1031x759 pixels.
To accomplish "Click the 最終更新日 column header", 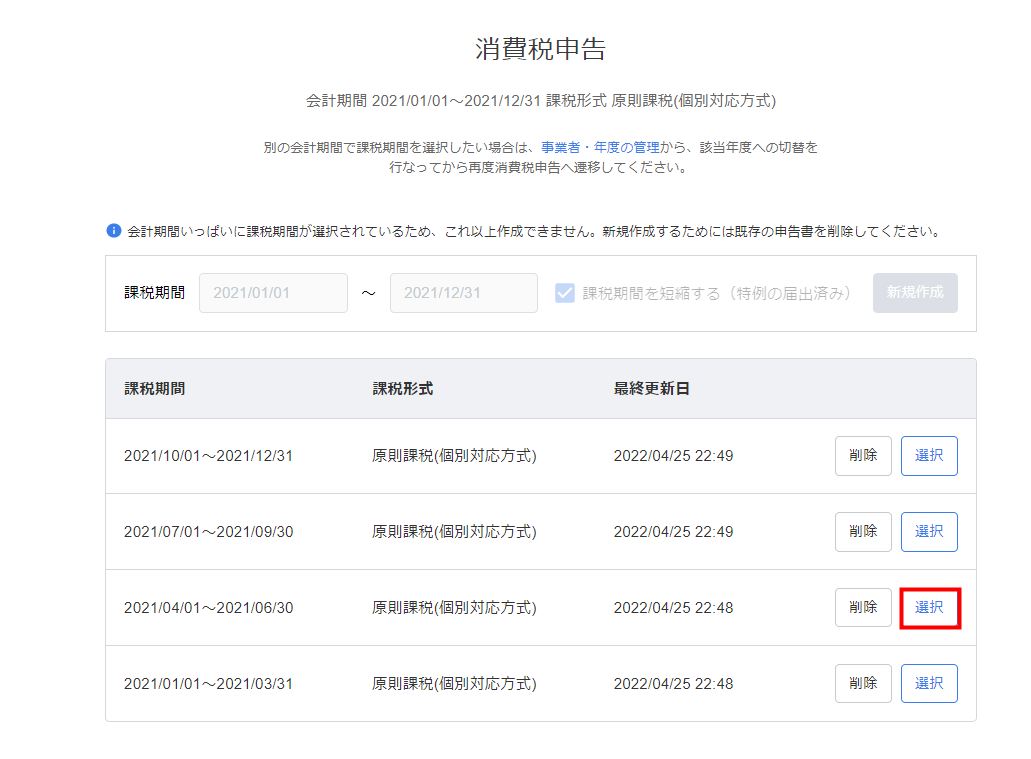I will (x=649, y=388).
